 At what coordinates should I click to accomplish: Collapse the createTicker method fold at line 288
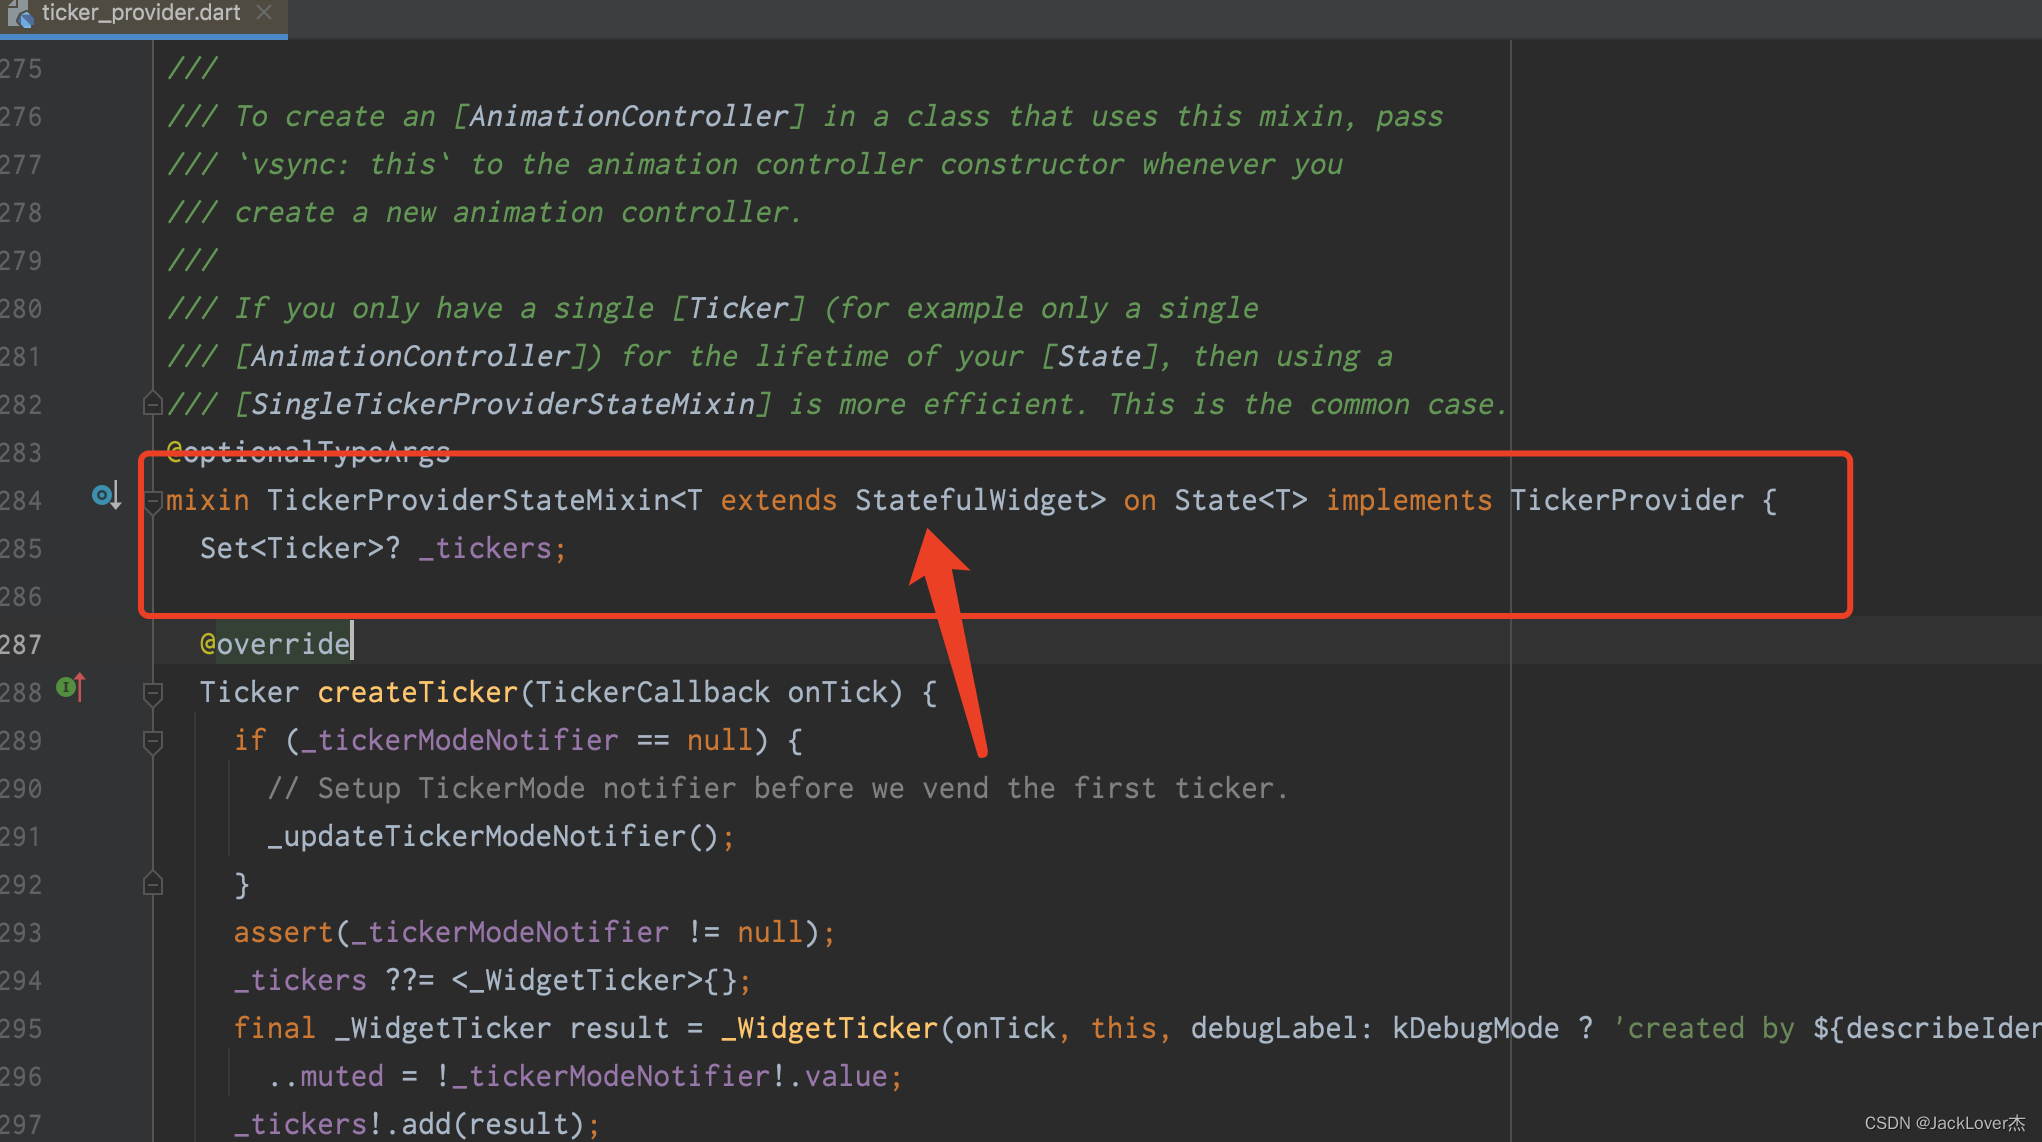coord(153,693)
